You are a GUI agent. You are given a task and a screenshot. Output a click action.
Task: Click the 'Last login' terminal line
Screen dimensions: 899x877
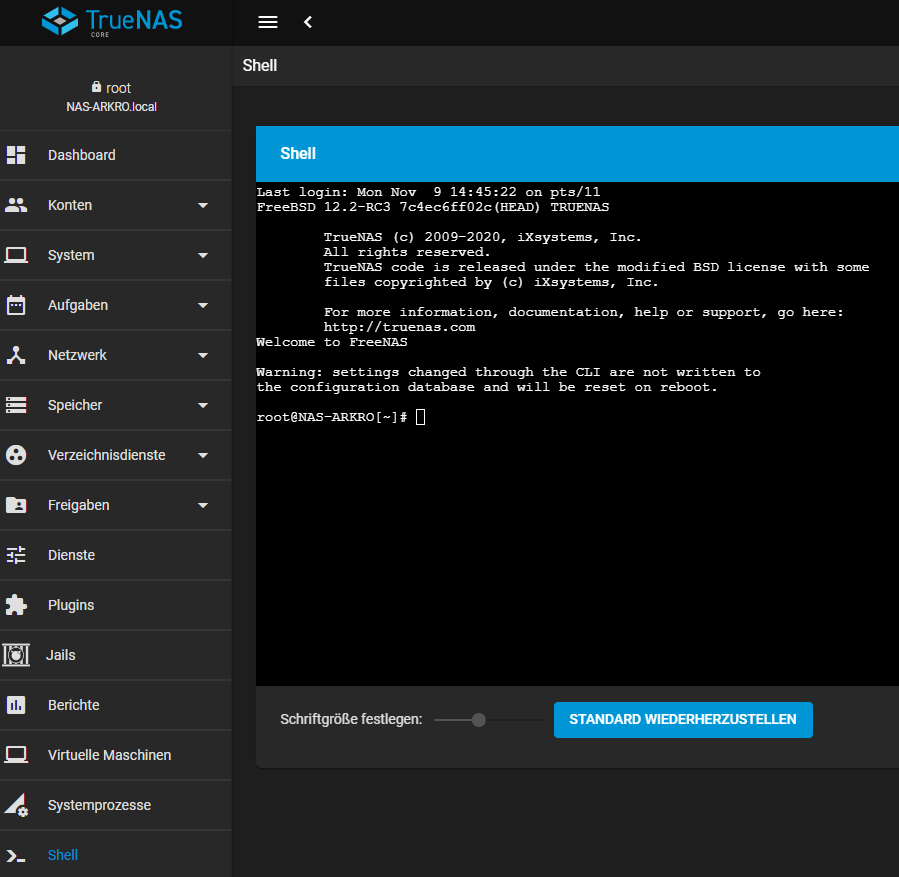coord(428,192)
